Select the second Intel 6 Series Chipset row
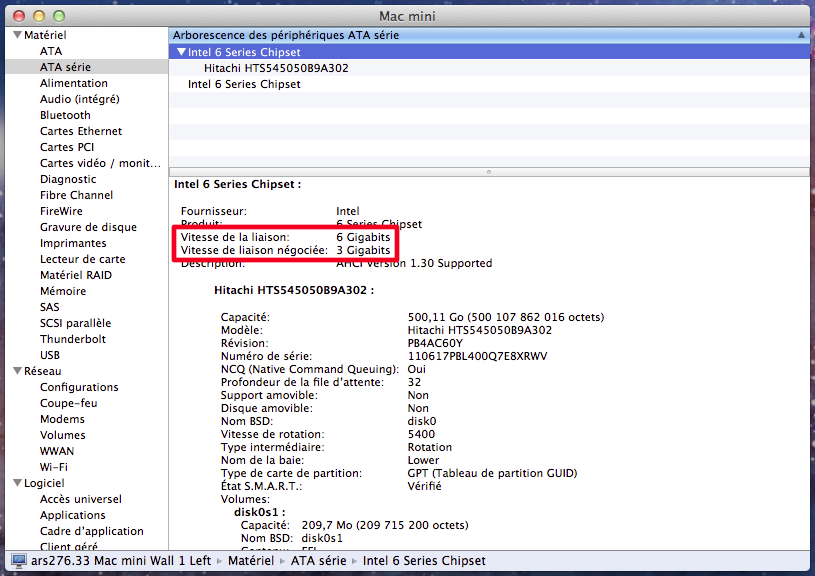Screen dimensions: 815x576 [489, 84]
